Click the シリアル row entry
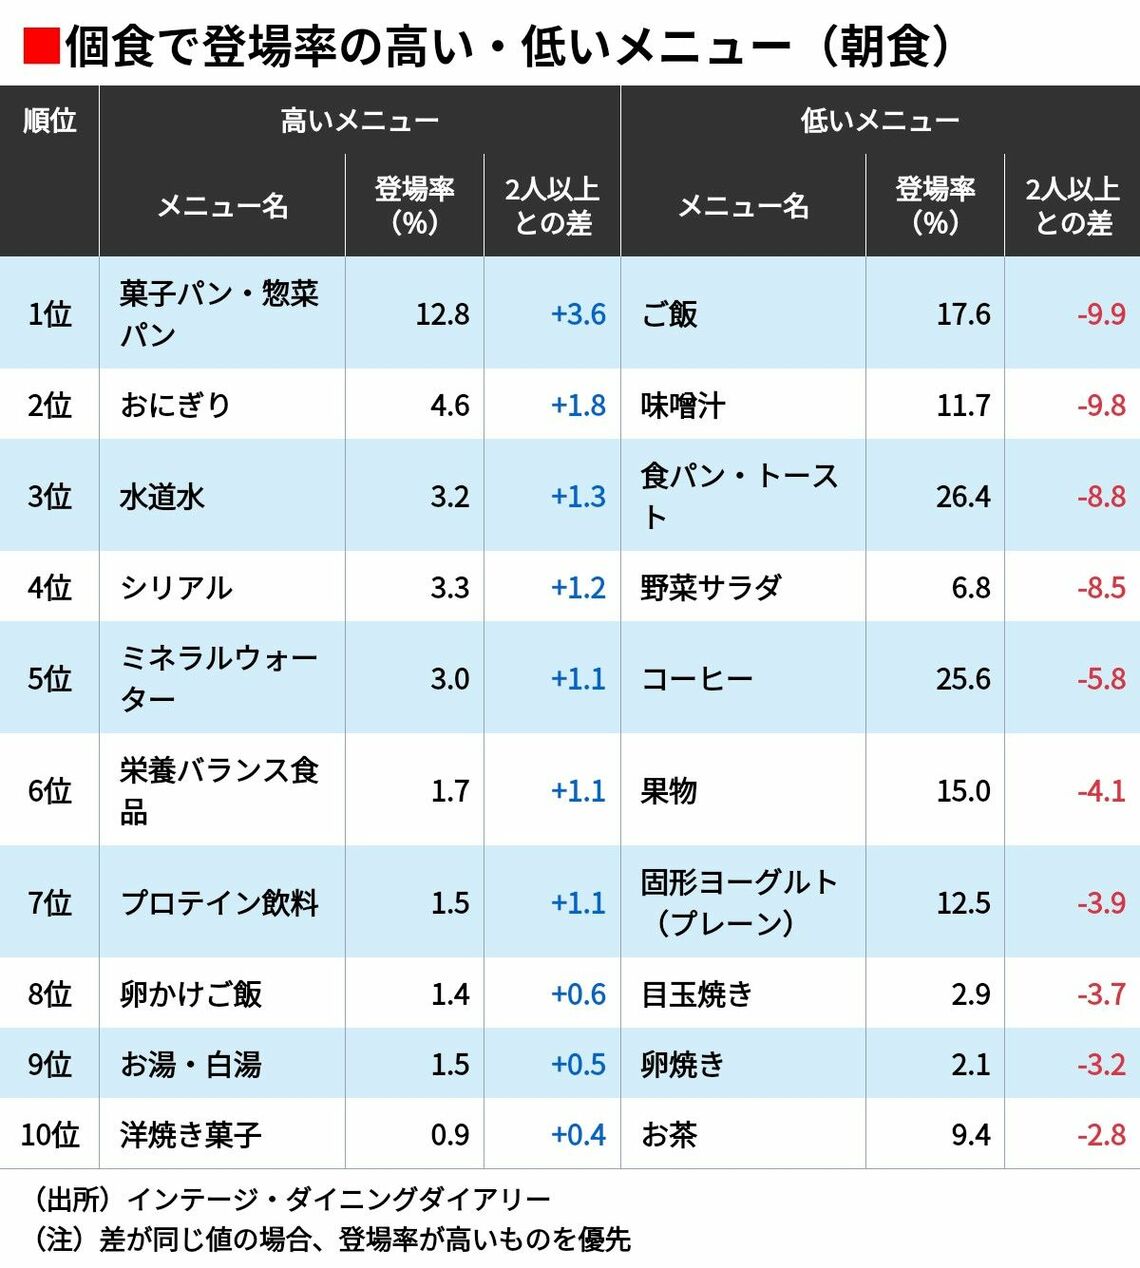Screen dimensions: 1140x1268 pos(176,587)
